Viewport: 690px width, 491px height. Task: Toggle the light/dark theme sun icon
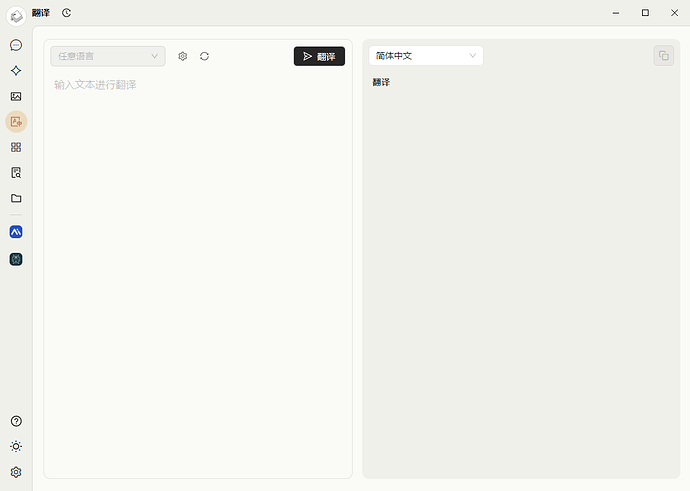coord(16,447)
